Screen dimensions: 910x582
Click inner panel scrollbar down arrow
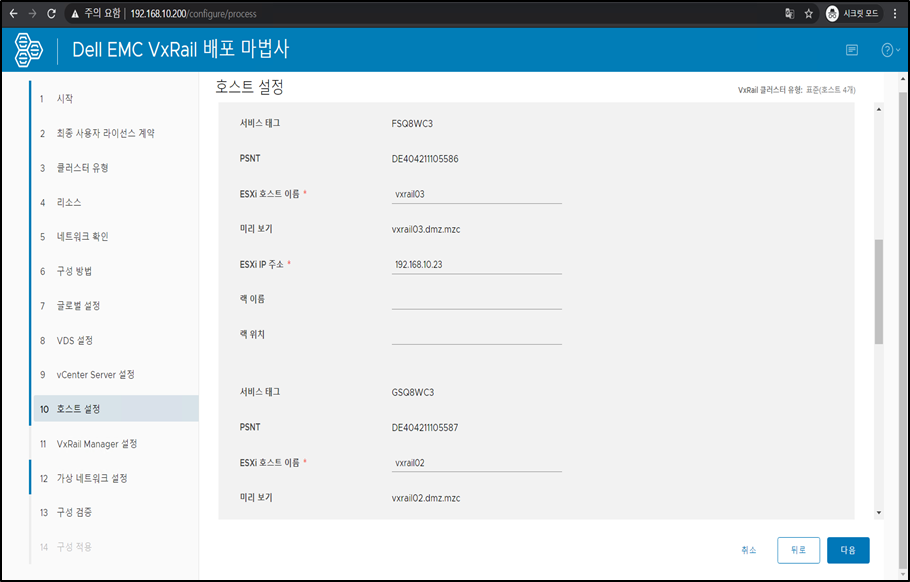click(879, 512)
